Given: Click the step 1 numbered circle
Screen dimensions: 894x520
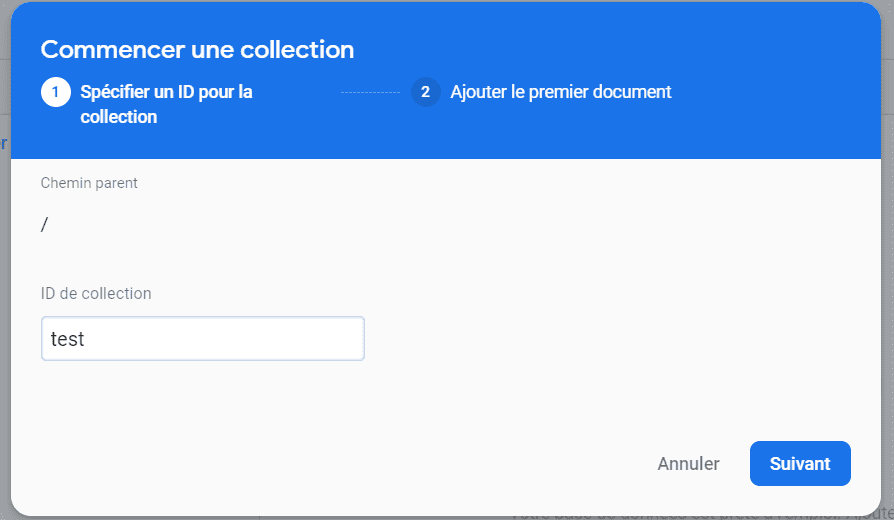Looking at the screenshot, I should pos(55,92).
